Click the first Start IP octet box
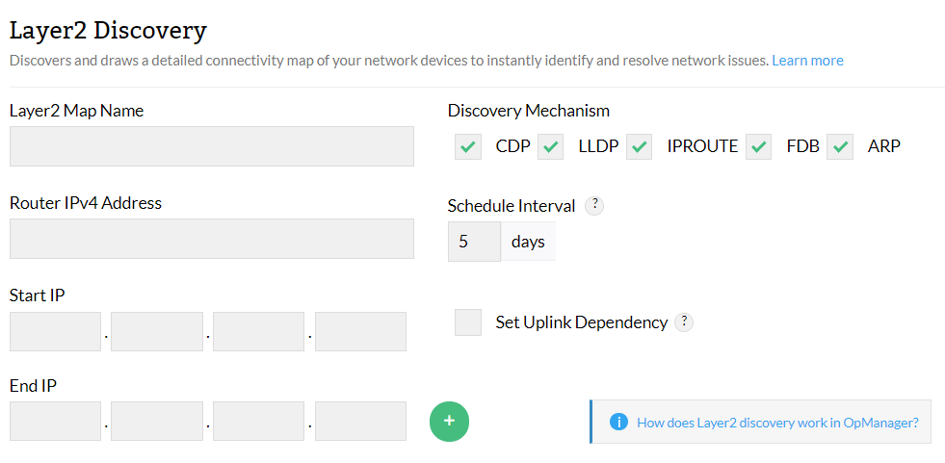The width and height of the screenshot is (945, 463). (56, 332)
